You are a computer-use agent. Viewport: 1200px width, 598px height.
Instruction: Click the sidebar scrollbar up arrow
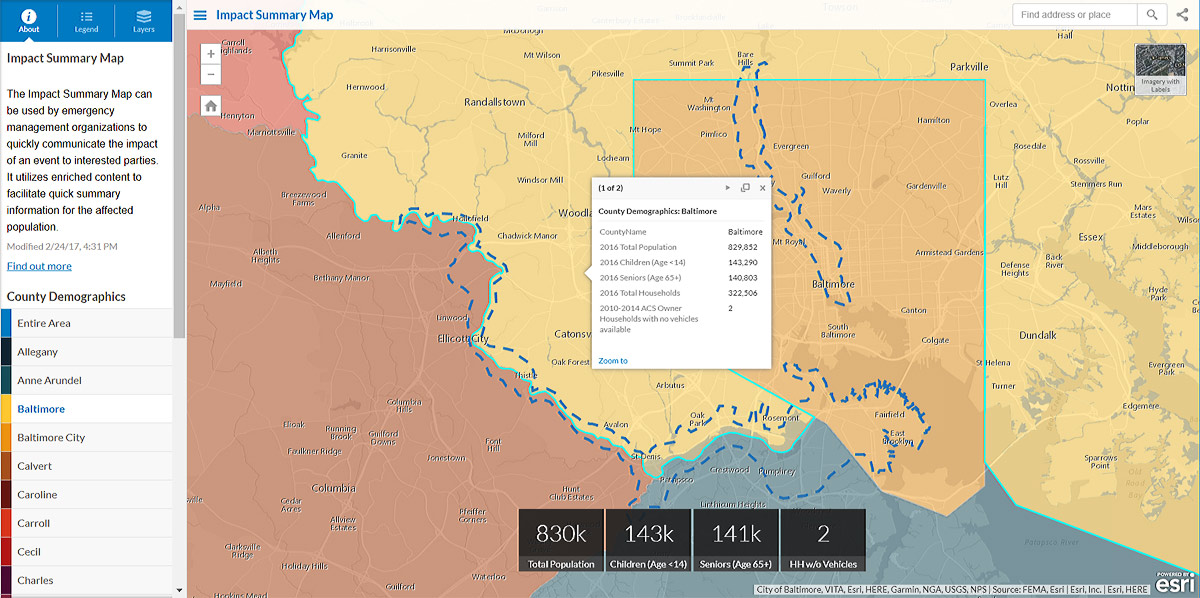coord(179,5)
